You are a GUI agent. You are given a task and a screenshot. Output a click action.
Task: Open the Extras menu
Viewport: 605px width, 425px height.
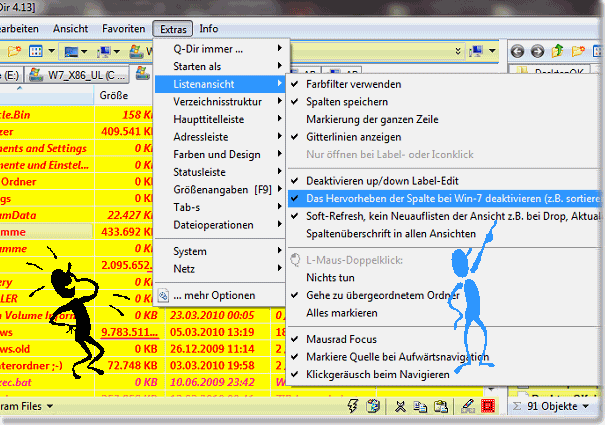[173, 29]
